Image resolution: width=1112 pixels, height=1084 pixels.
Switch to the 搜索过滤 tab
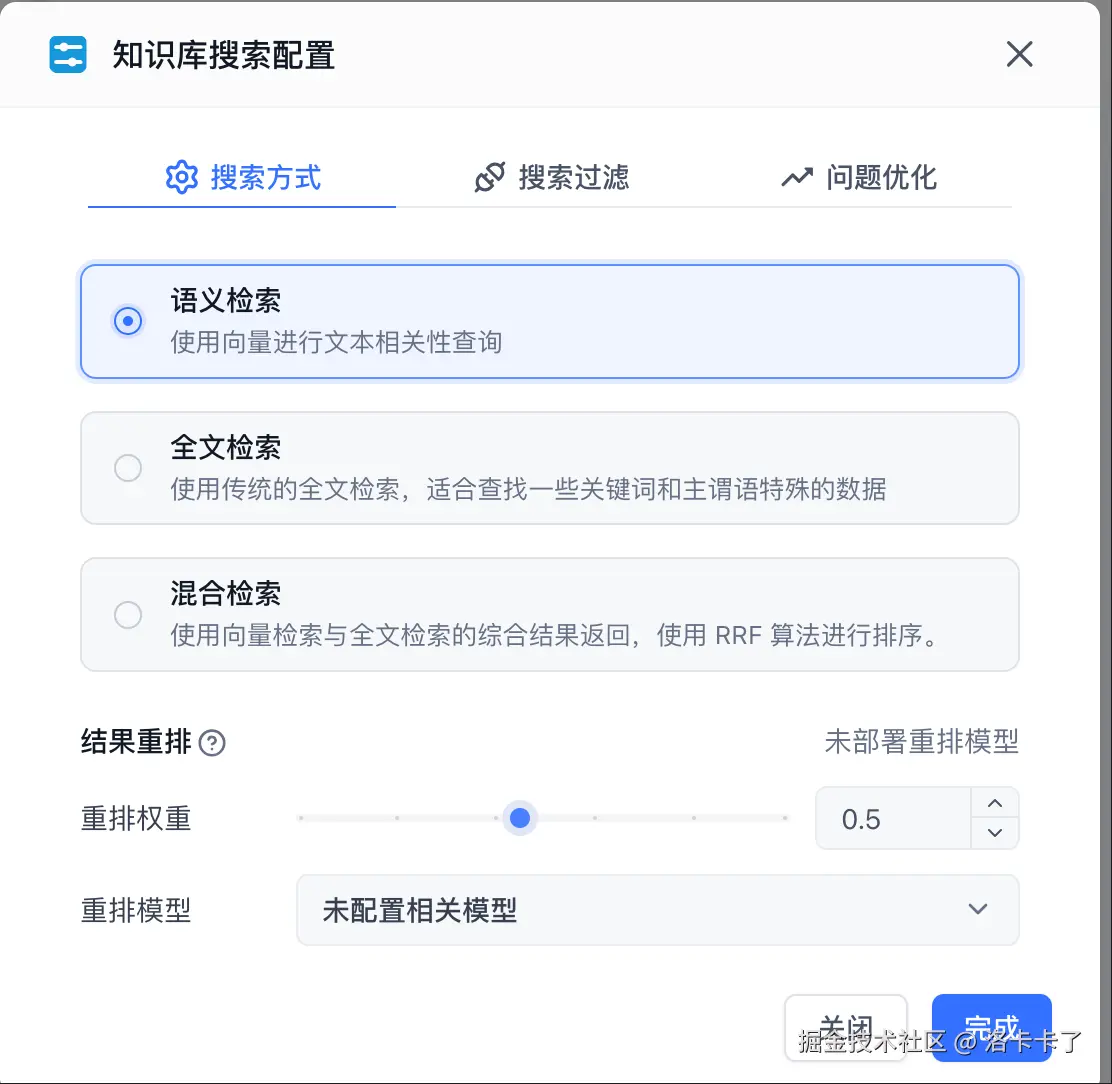coord(551,177)
